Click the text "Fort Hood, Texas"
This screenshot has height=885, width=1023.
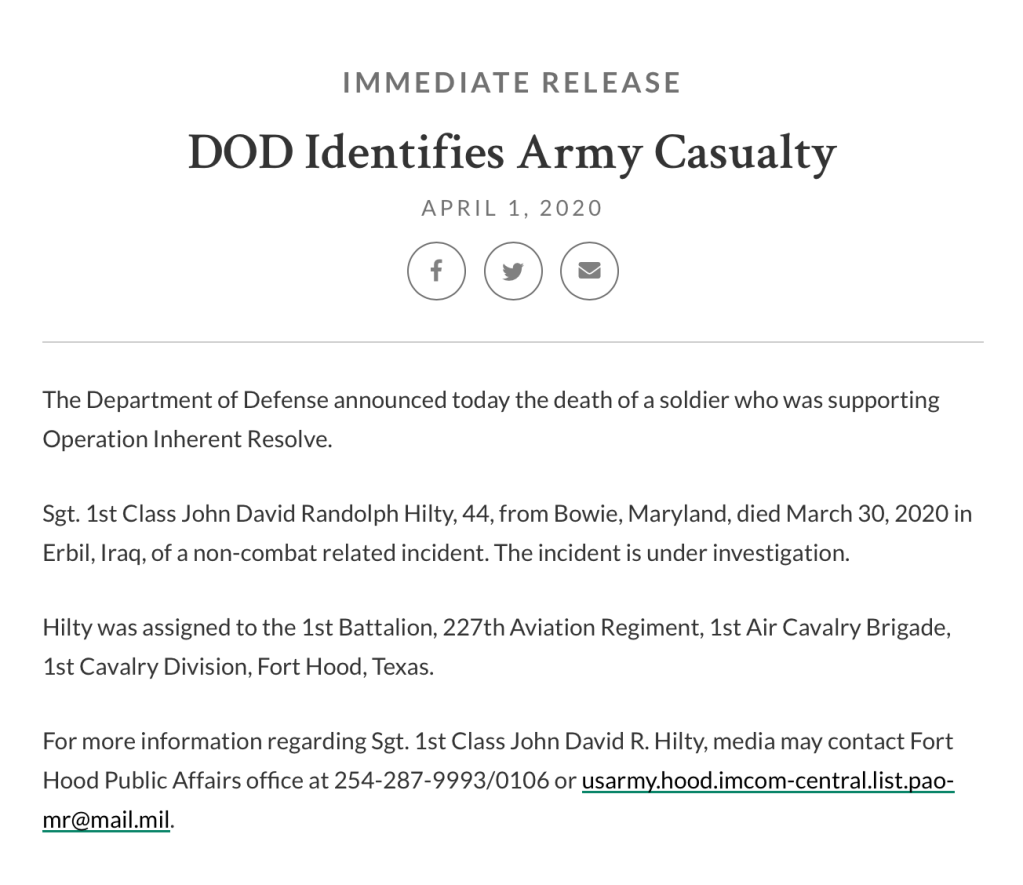pyautogui.click(x=345, y=667)
